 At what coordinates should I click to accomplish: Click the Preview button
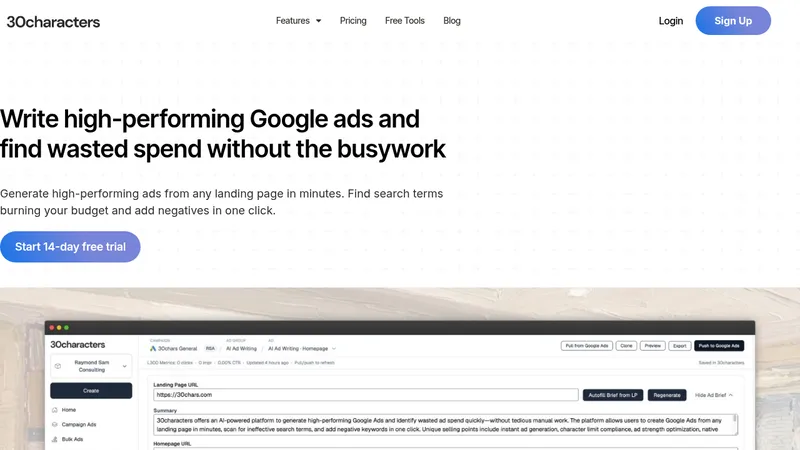[653, 346]
